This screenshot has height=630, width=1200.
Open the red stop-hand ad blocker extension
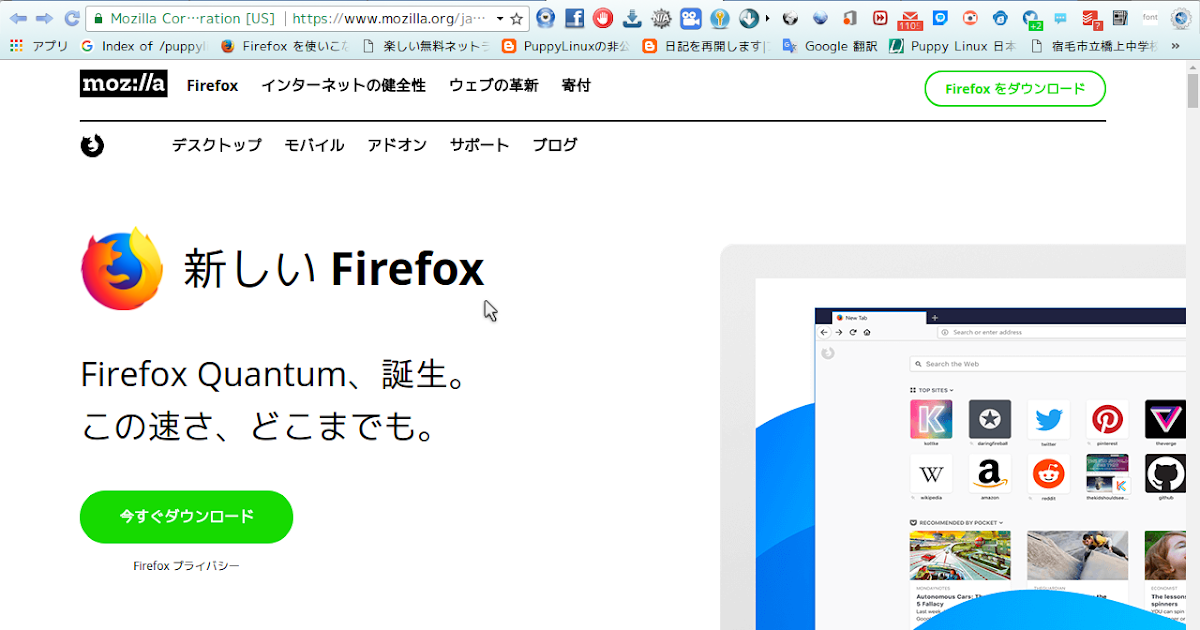tap(603, 18)
